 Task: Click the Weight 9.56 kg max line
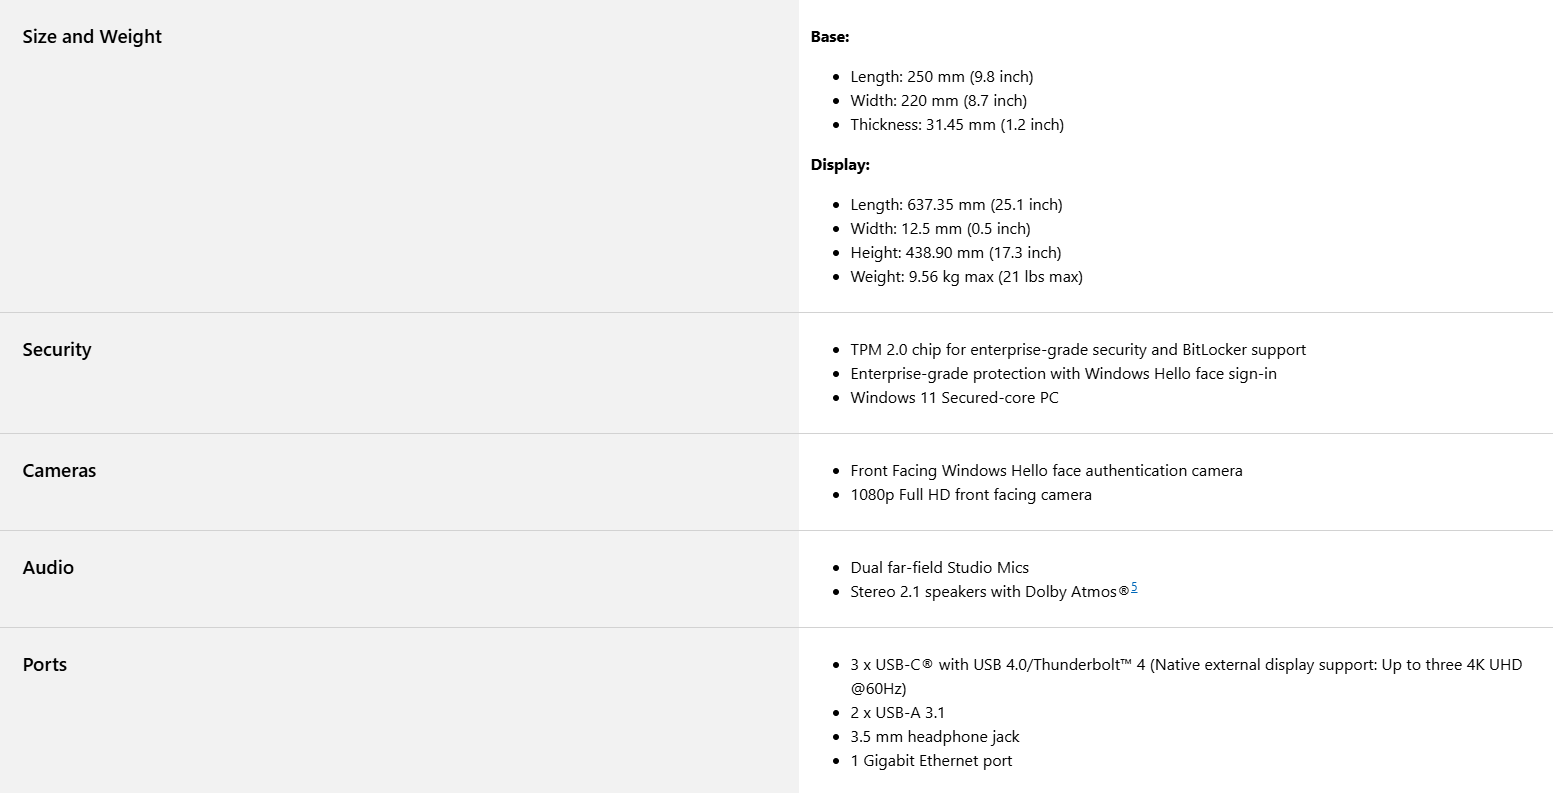(x=966, y=277)
